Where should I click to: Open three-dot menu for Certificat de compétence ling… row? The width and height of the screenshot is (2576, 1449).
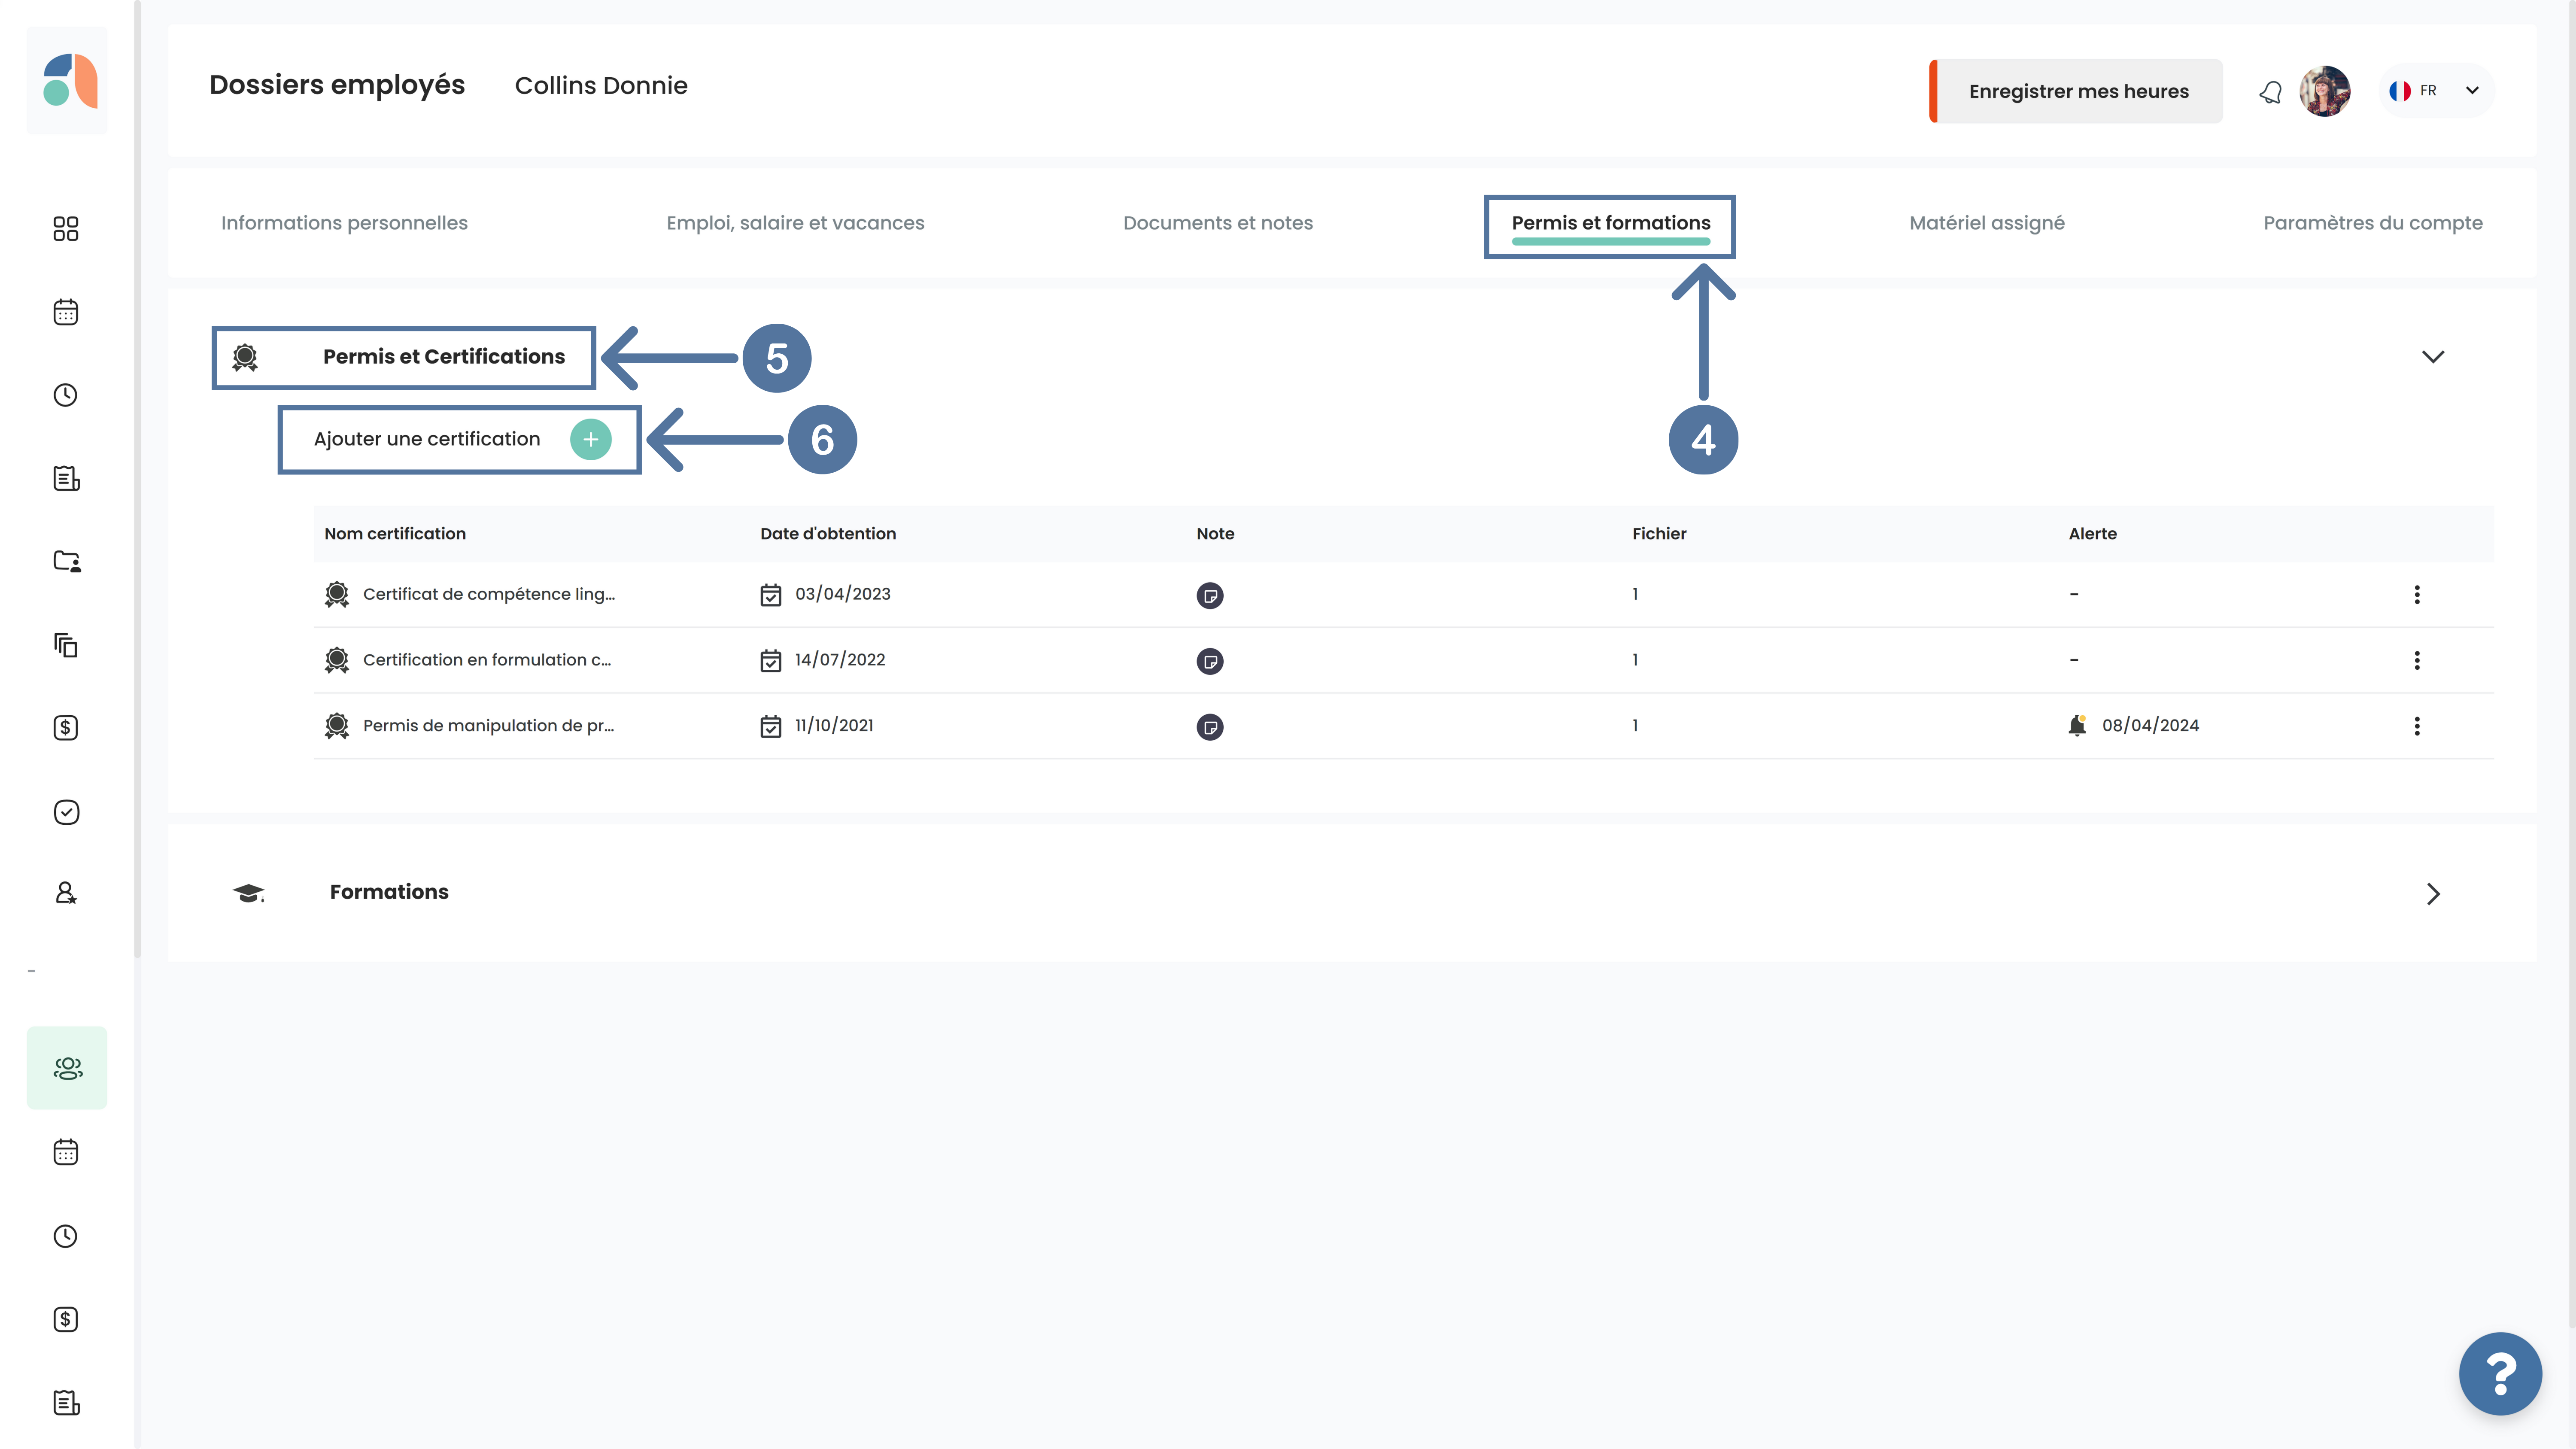point(2417,595)
